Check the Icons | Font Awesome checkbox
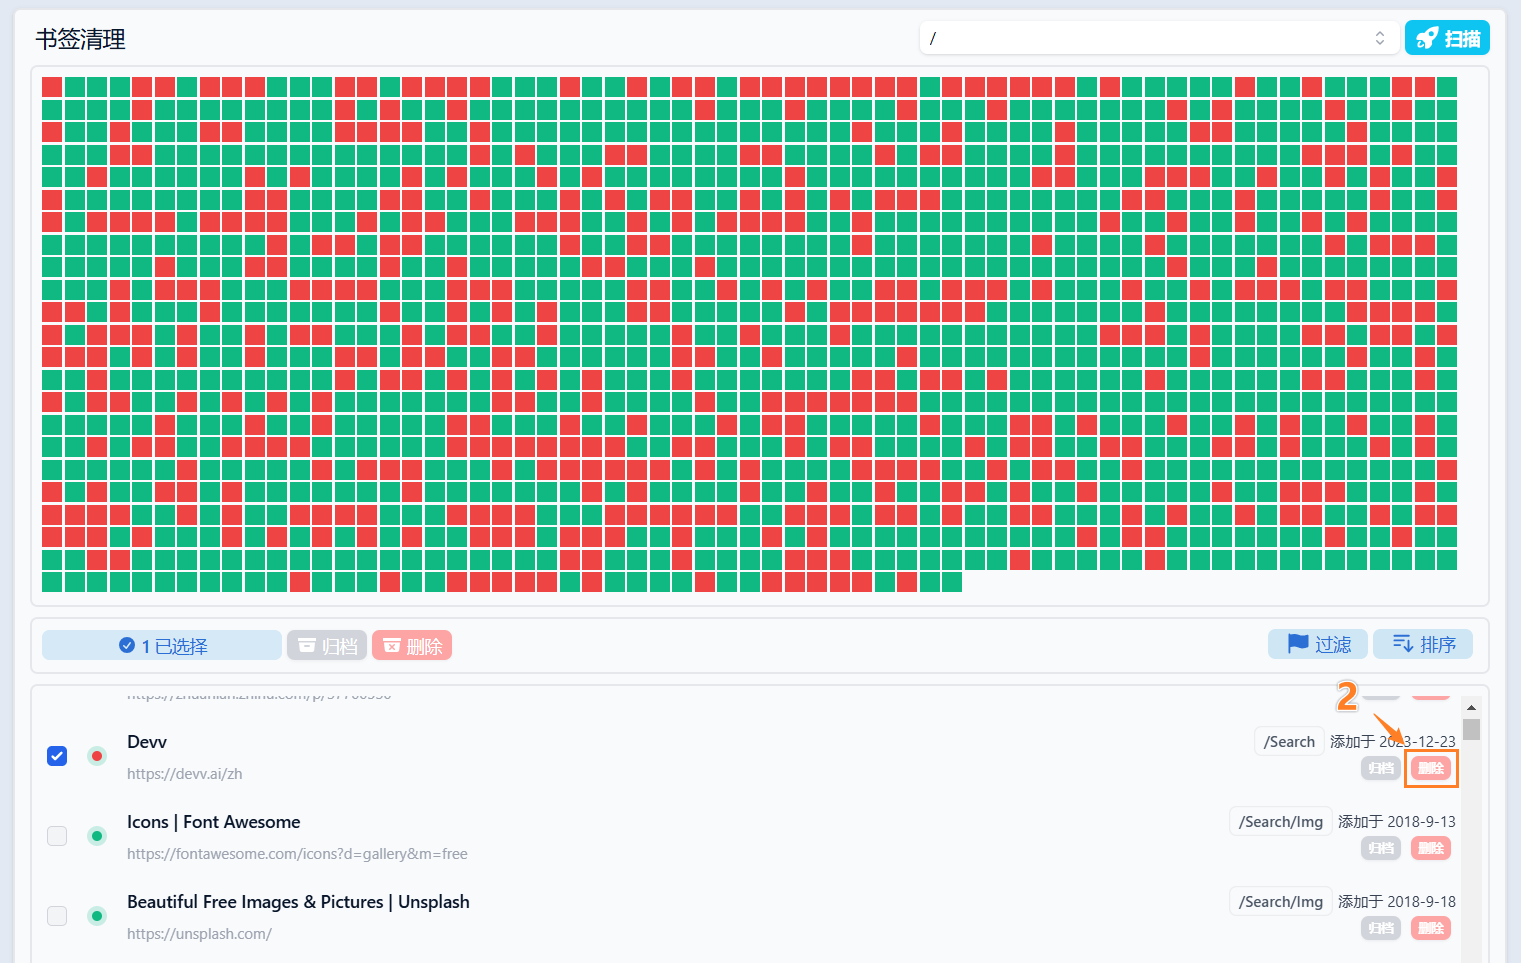Screen dimensions: 1521x963 click(57, 836)
